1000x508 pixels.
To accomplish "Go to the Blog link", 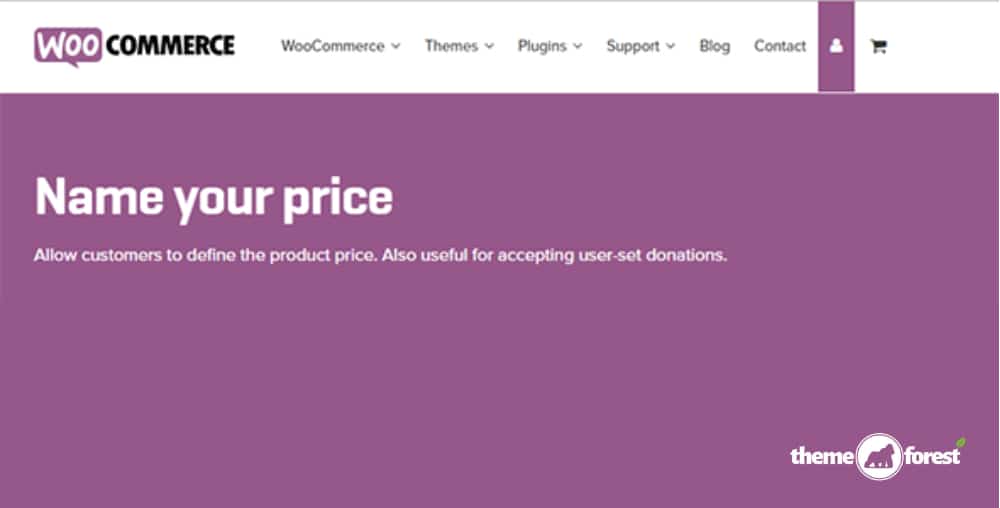I will click(714, 46).
